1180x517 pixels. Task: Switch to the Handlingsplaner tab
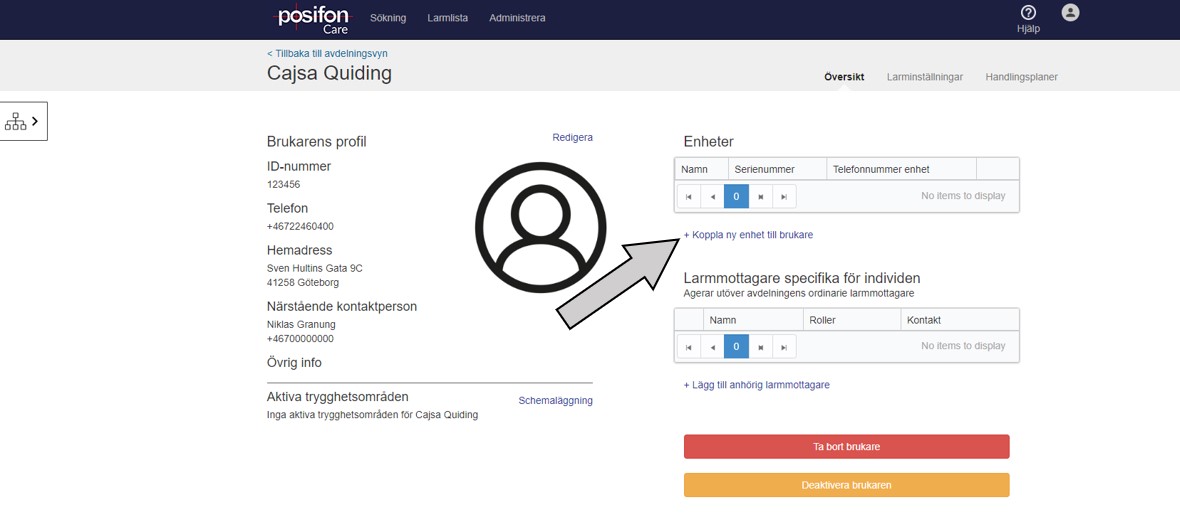pyautogui.click(x=1021, y=77)
